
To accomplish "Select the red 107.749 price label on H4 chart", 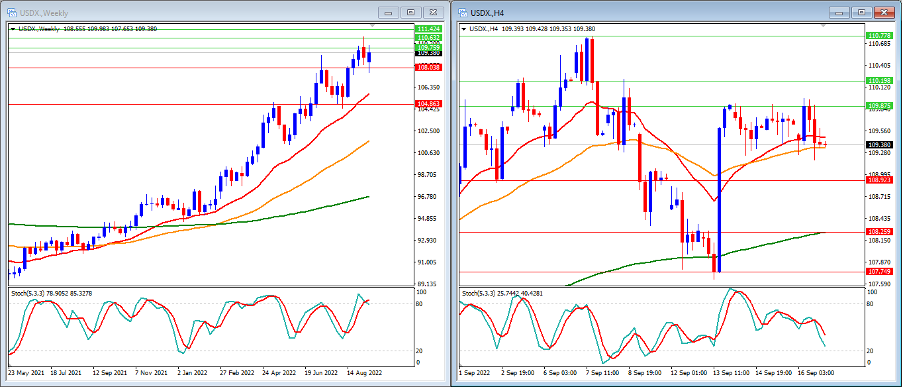I will click(879, 271).
